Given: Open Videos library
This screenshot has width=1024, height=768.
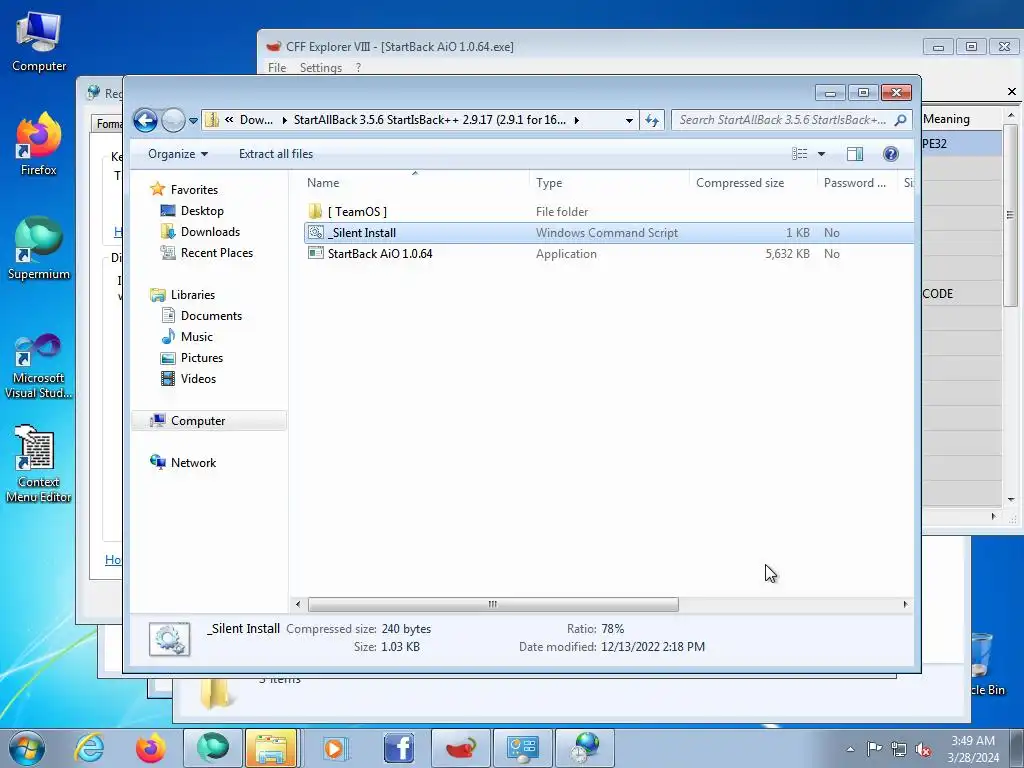Looking at the screenshot, I should click(198, 378).
